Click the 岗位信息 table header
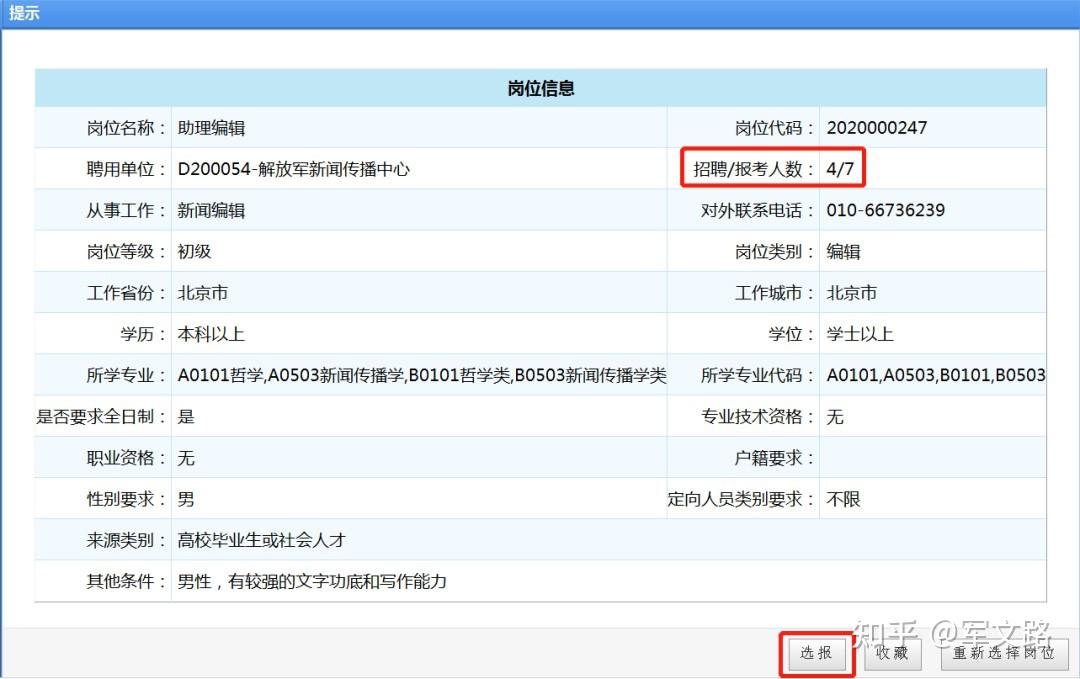The width and height of the screenshot is (1080, 679). pyautogui.click(x=540, y=88)
